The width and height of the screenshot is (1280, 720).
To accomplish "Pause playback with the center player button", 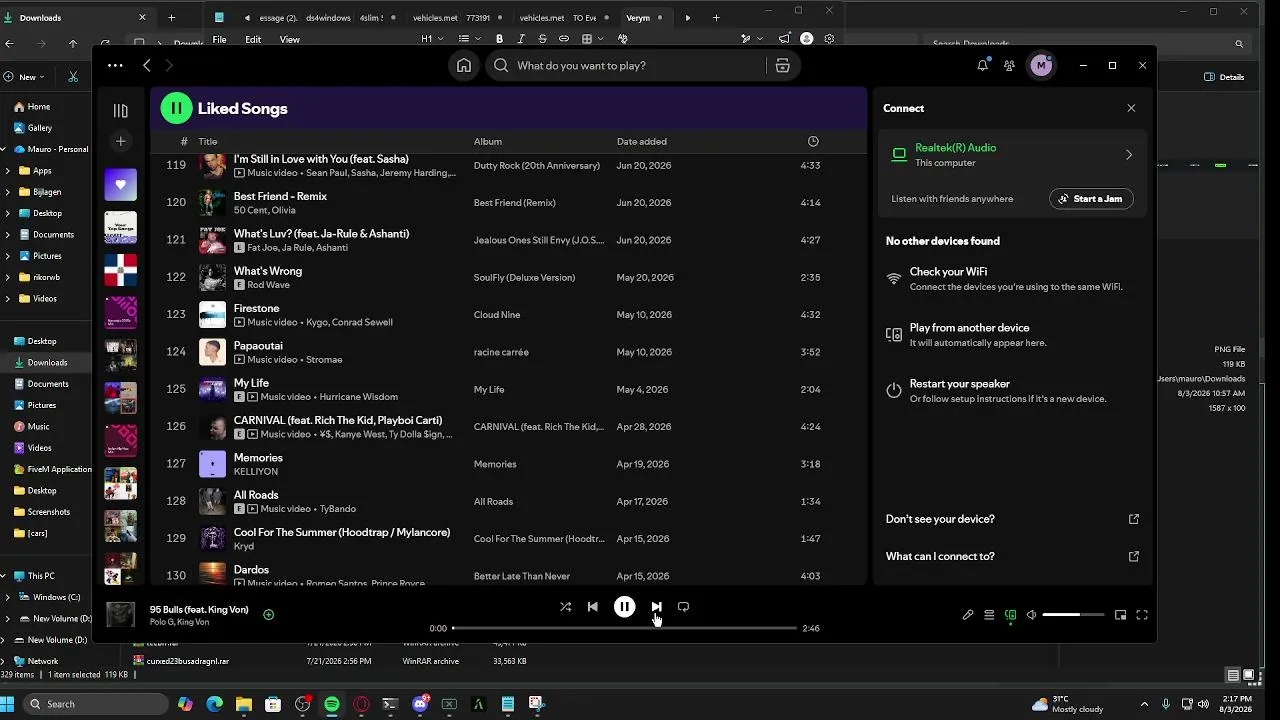I will pyautogui.click(x=624, y=606).
